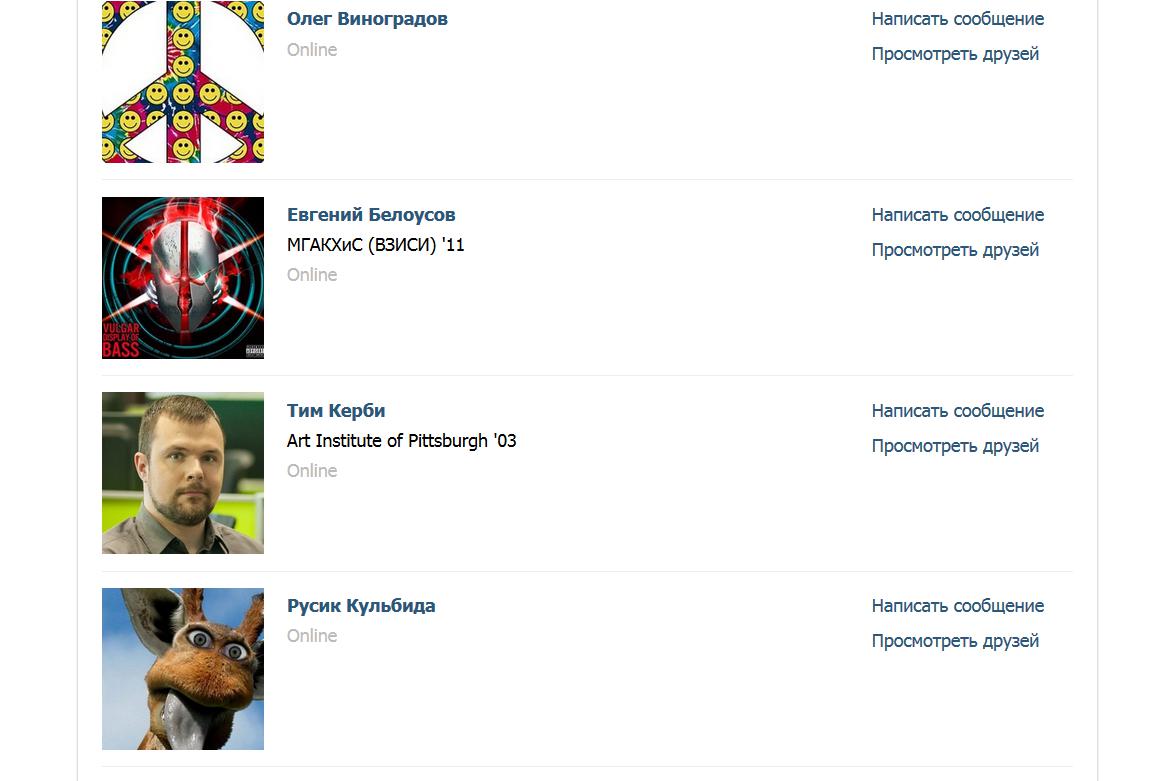Click Написать сообщение for Олег Виноградов
This screenshot has width=1152, height=781.
(958, 19)
